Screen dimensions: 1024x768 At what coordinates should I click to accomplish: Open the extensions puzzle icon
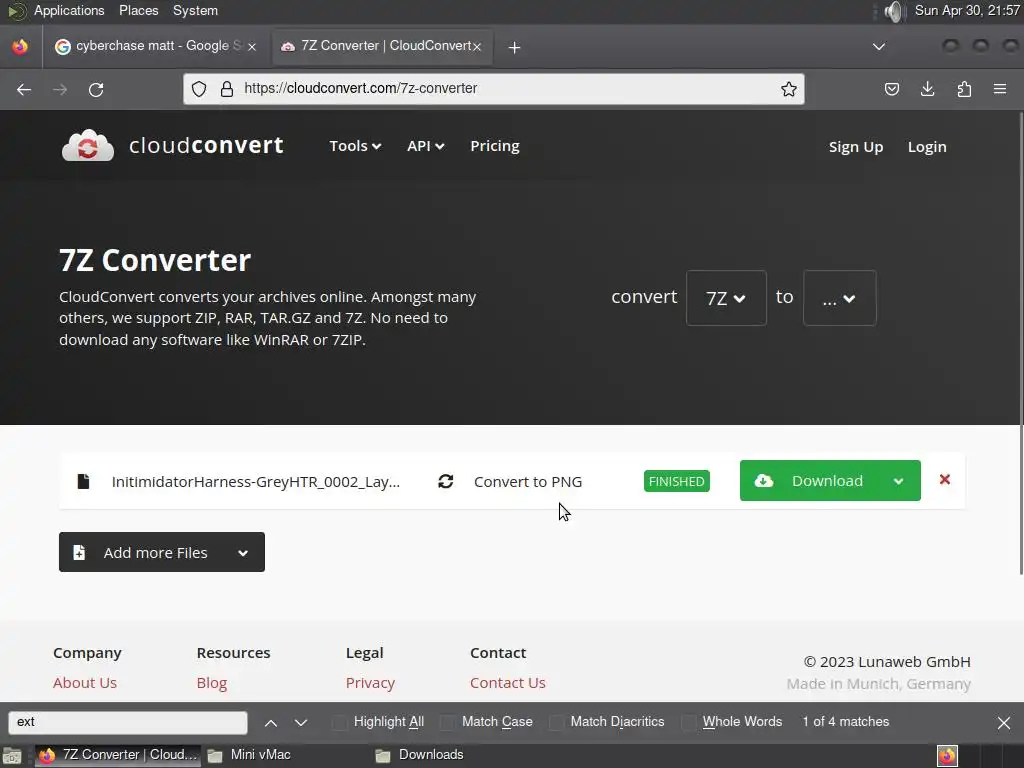click(964, 89)
